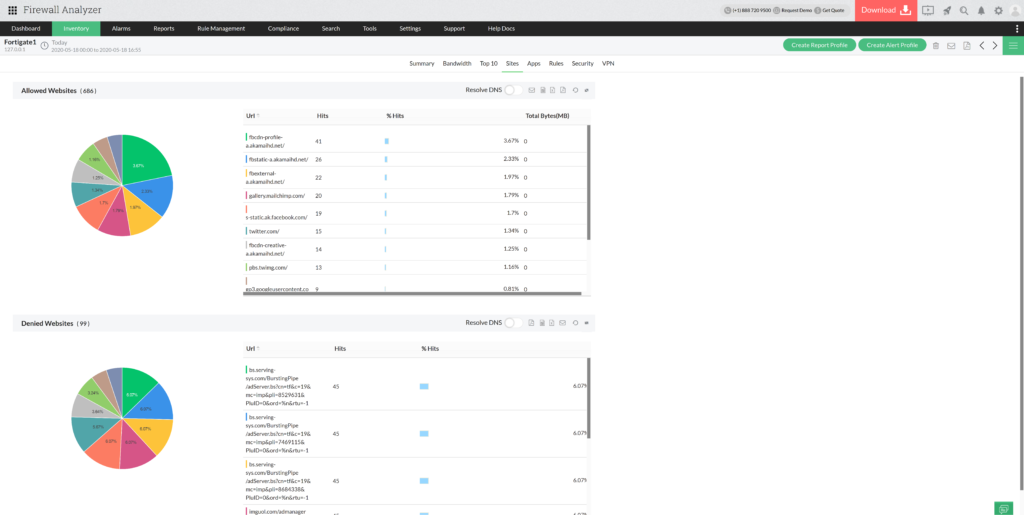Open the settings gear in header
The width and height of the screenshot is (1024, 515).
(x=998, y=10)
